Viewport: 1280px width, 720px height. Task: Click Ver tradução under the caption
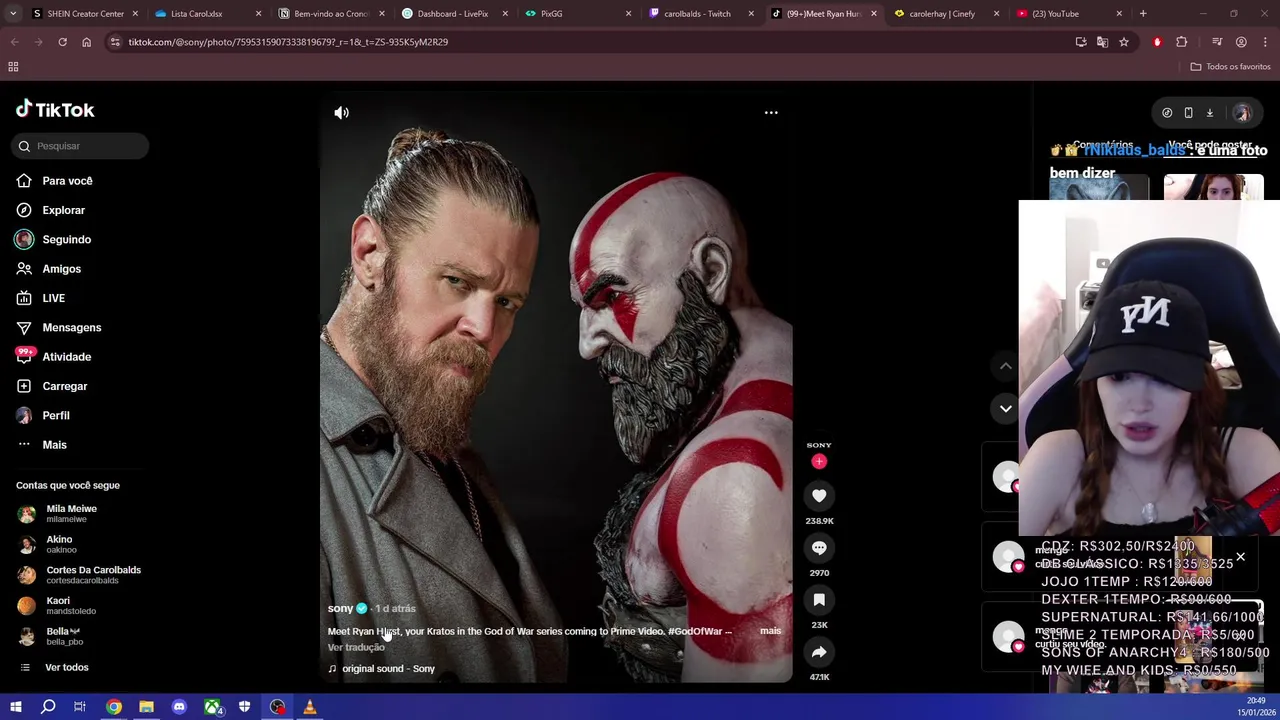click(x=356, y=647)
